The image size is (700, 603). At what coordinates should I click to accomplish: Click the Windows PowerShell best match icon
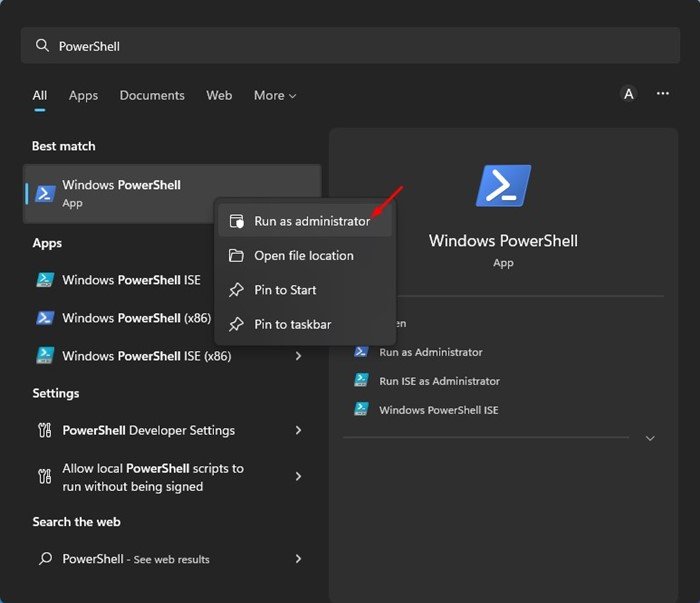point(45,194)
